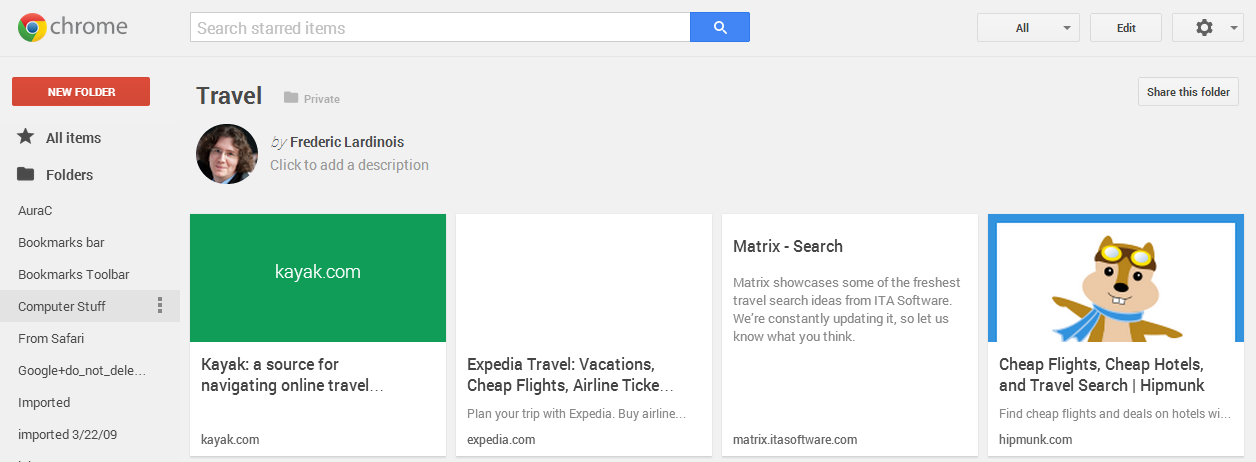Open the AuraC folder
1256x462 pixels.
(x=35, y=211)
